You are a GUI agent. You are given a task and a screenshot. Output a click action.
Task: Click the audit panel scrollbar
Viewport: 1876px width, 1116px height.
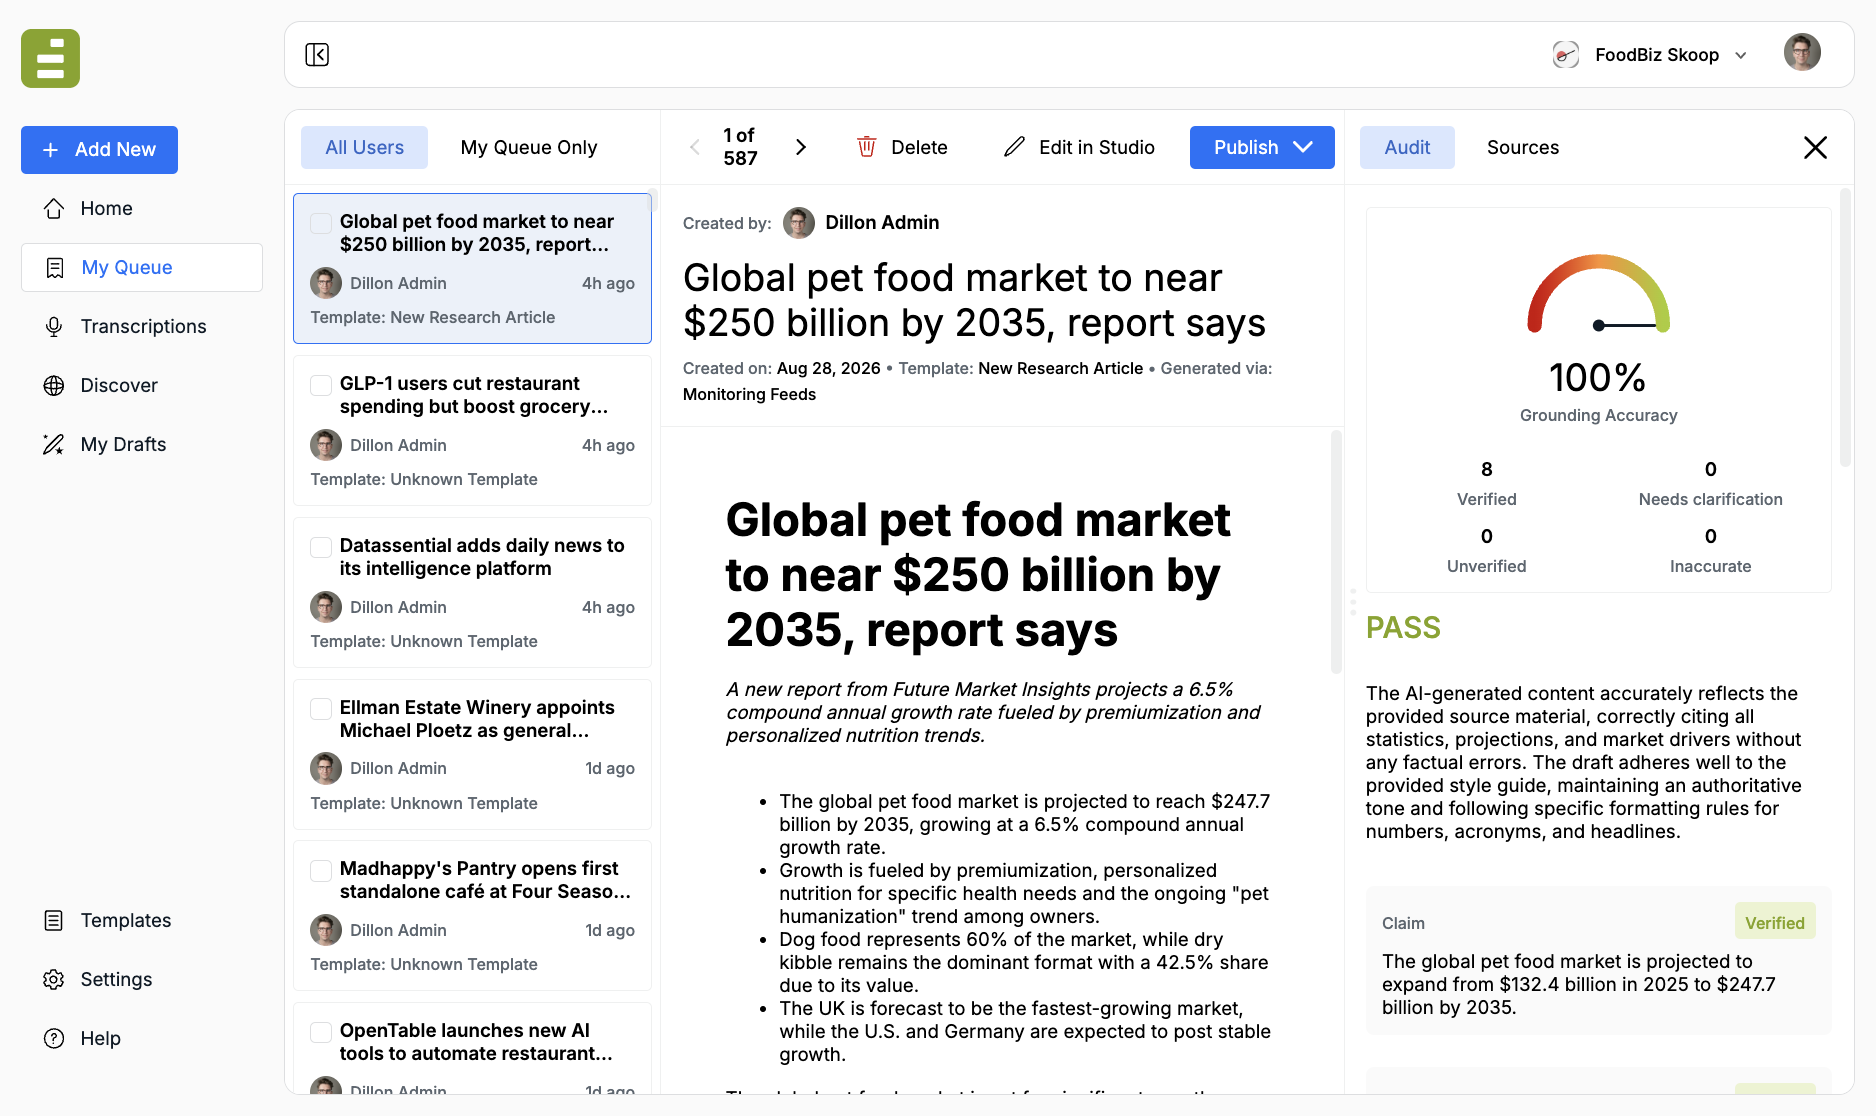pyautogui.click(x=1846, y=329)
